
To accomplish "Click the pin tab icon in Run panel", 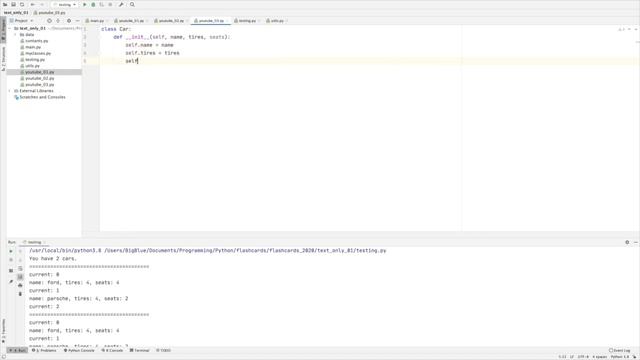I will 11,282.
